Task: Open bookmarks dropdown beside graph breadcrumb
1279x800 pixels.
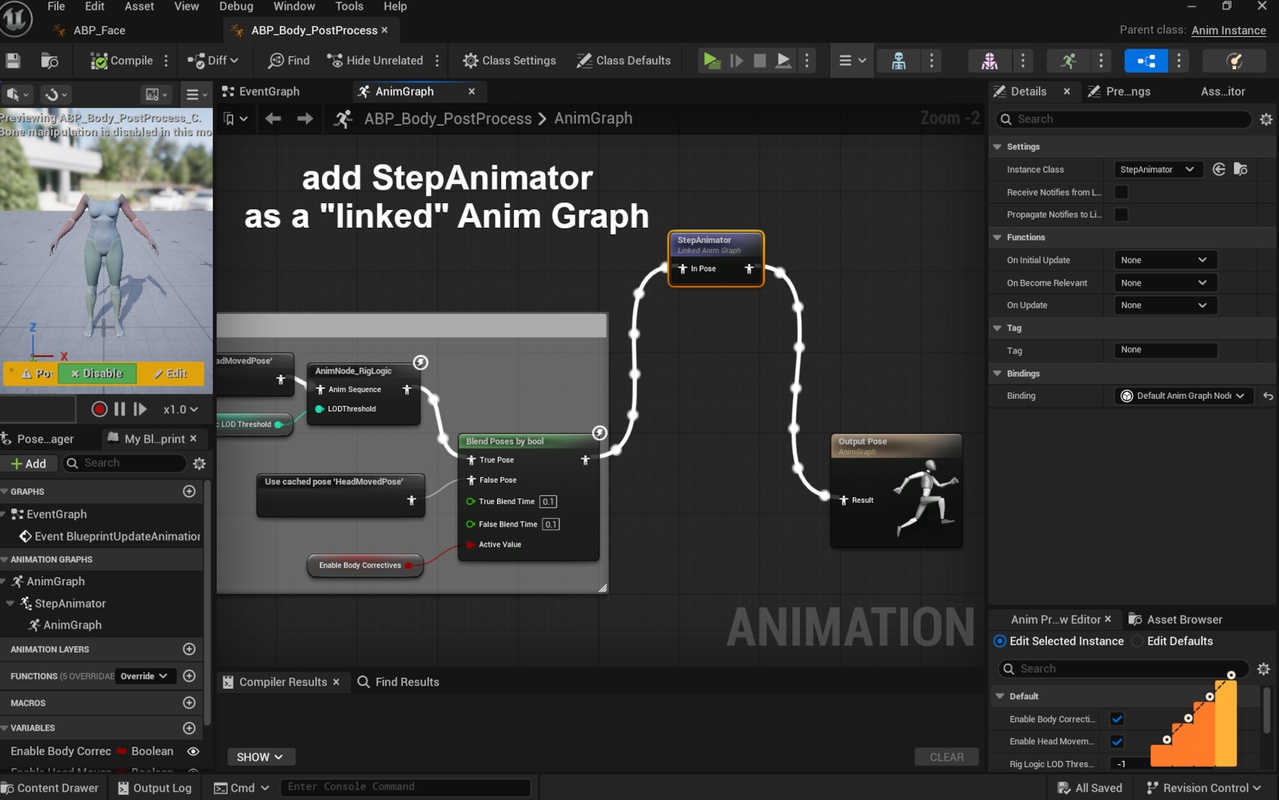Action: coord(236,119)
